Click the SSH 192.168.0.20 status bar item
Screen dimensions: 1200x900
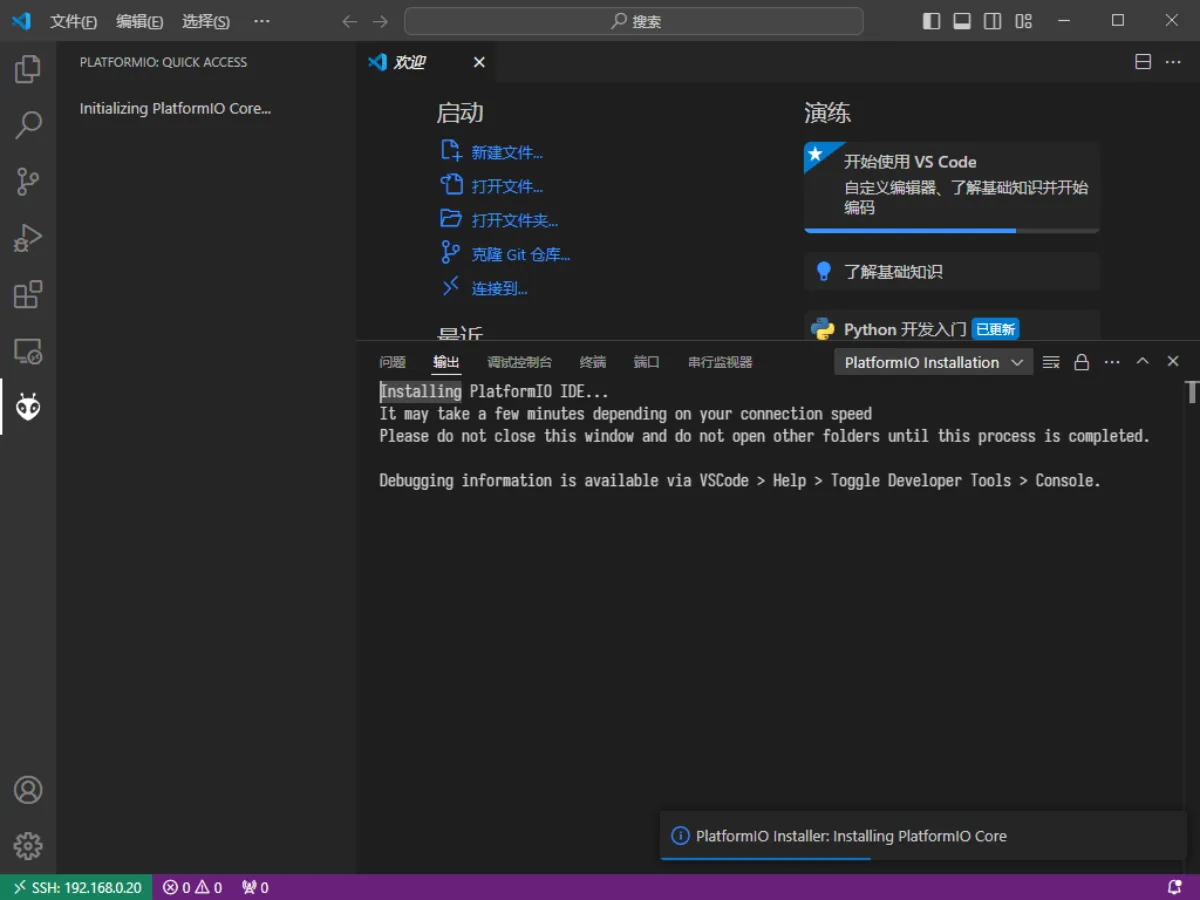[76, 887]
